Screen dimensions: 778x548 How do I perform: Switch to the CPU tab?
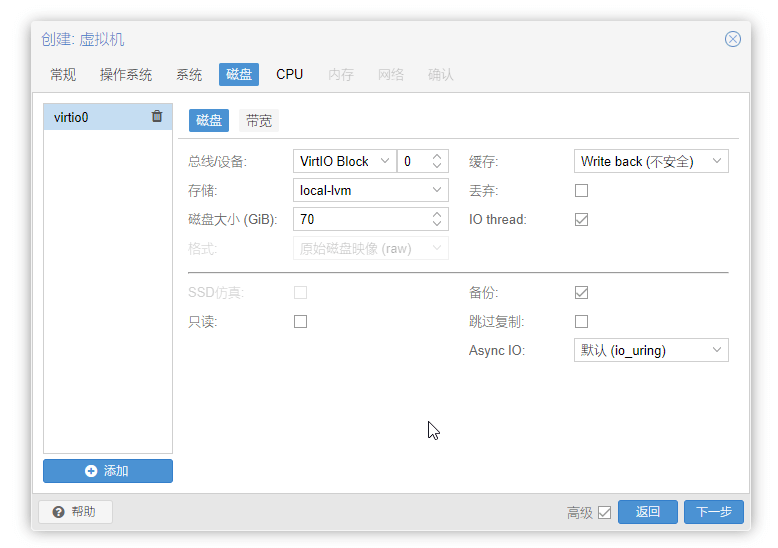click(x=289, y=74)
